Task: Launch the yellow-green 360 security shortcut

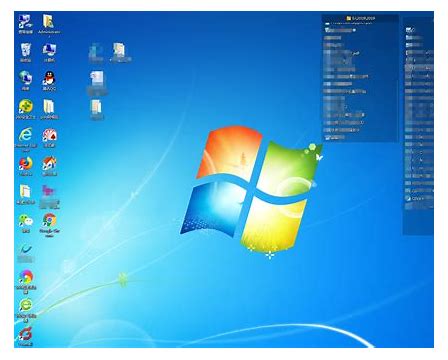Action: [26, 107]
